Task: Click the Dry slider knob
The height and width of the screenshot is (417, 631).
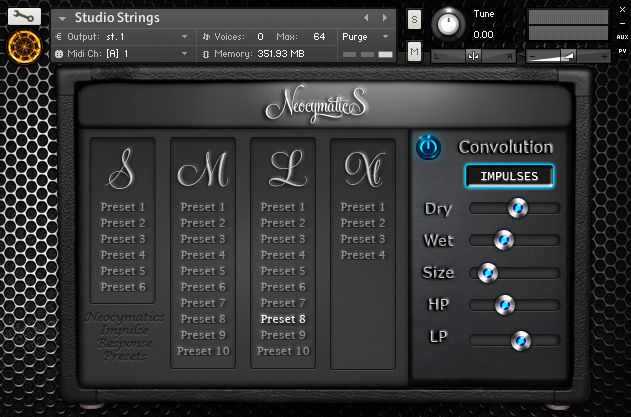Action: coord(518,208)
